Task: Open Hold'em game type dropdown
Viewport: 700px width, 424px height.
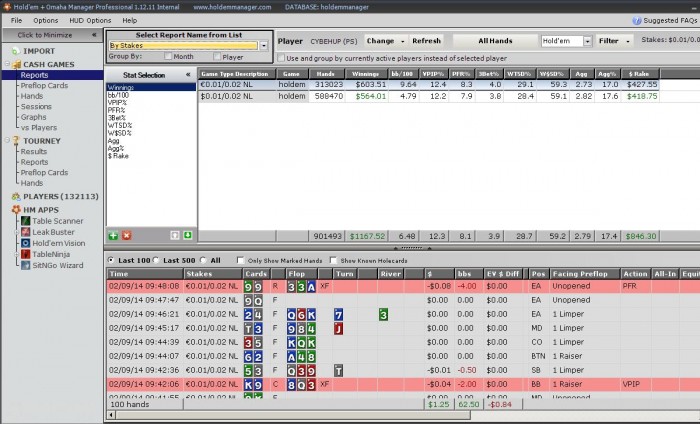Action: click(588, 41)
